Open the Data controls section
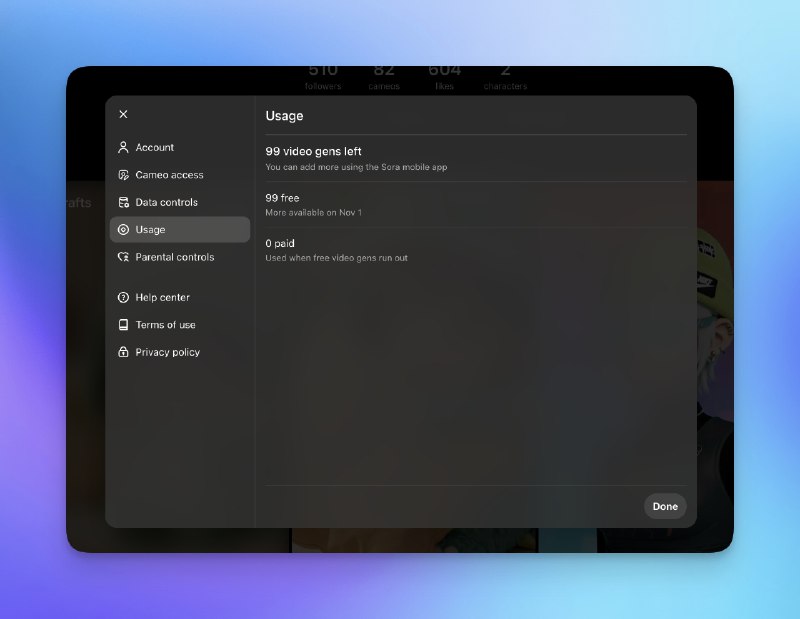The height and width of the screenshot is (619, 800). tap(180, 203)
